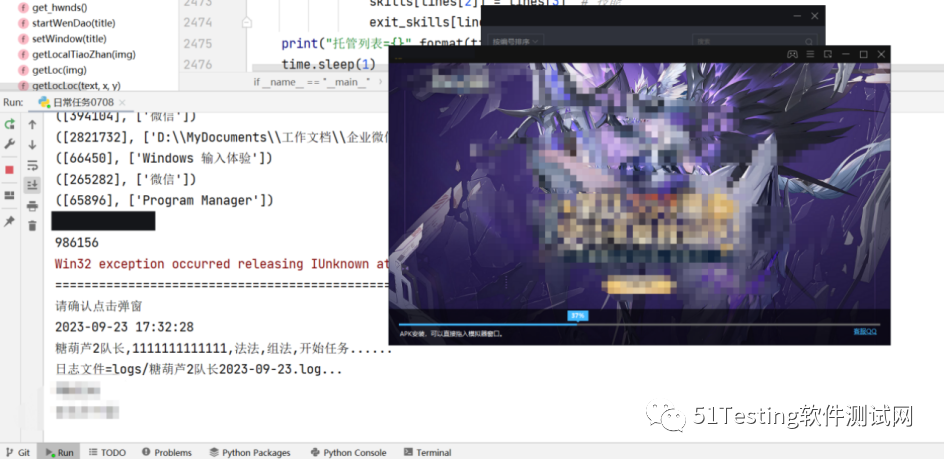
Task: Click the time.sleep(1) code line
Action: pos(328,64)
